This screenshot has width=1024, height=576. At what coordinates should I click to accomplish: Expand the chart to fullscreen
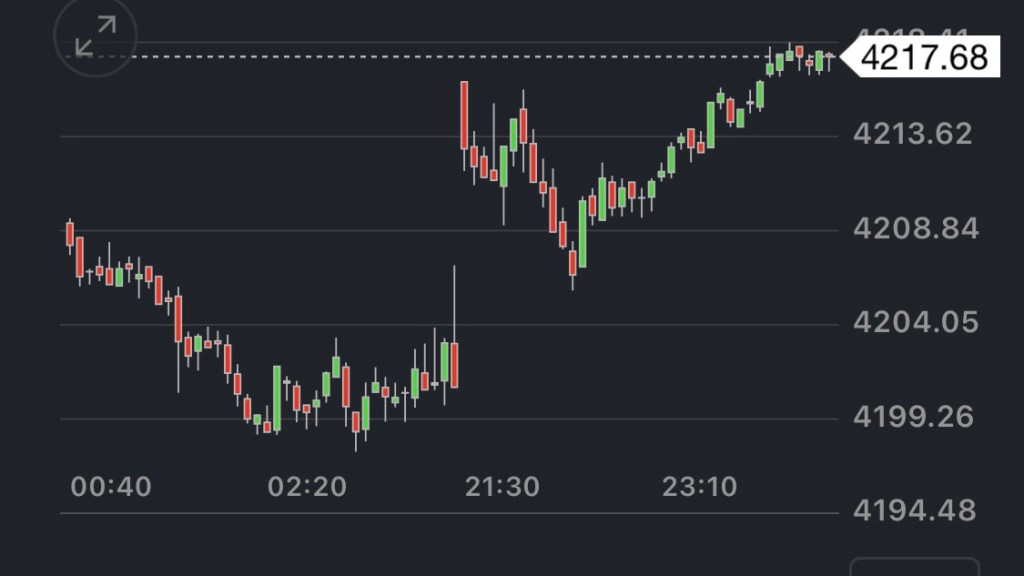pyautogui.click(x=96, y=35)
